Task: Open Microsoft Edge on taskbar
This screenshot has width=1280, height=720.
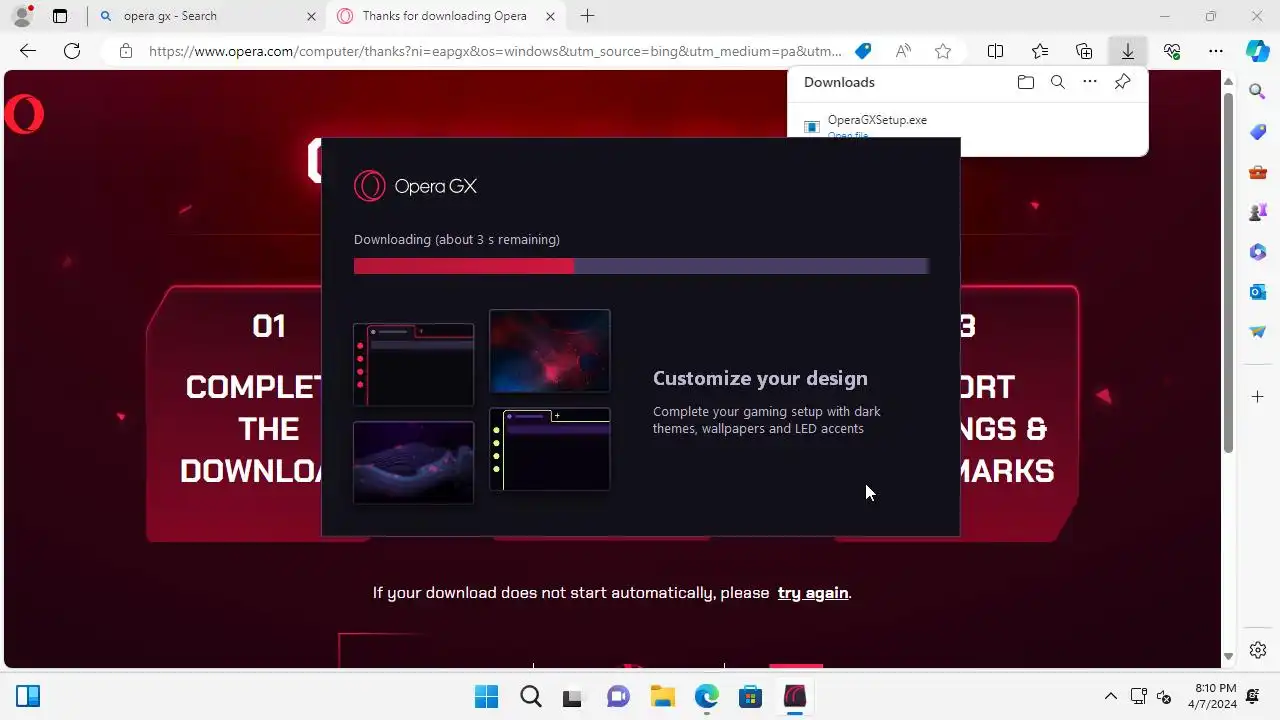Action: 706,696
